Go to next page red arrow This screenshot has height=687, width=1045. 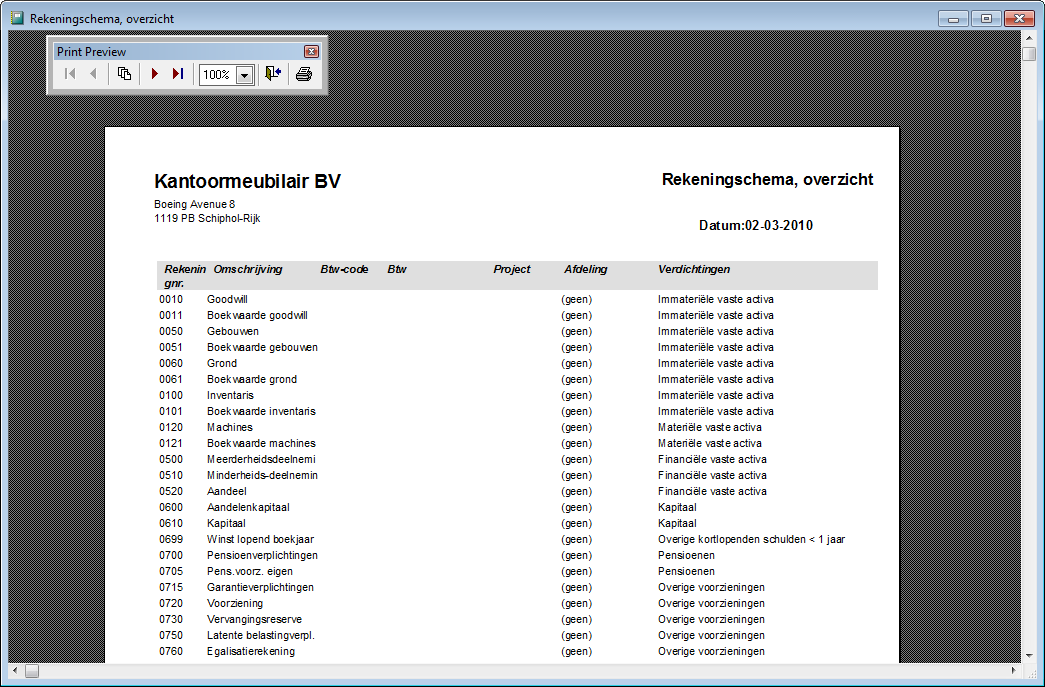pos(155,74)
